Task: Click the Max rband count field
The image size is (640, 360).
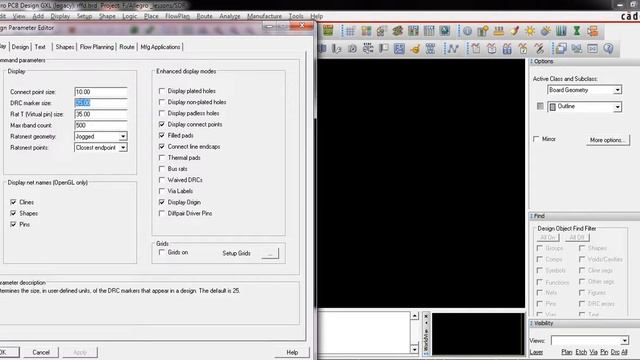Action: click(x=101, y=125)
